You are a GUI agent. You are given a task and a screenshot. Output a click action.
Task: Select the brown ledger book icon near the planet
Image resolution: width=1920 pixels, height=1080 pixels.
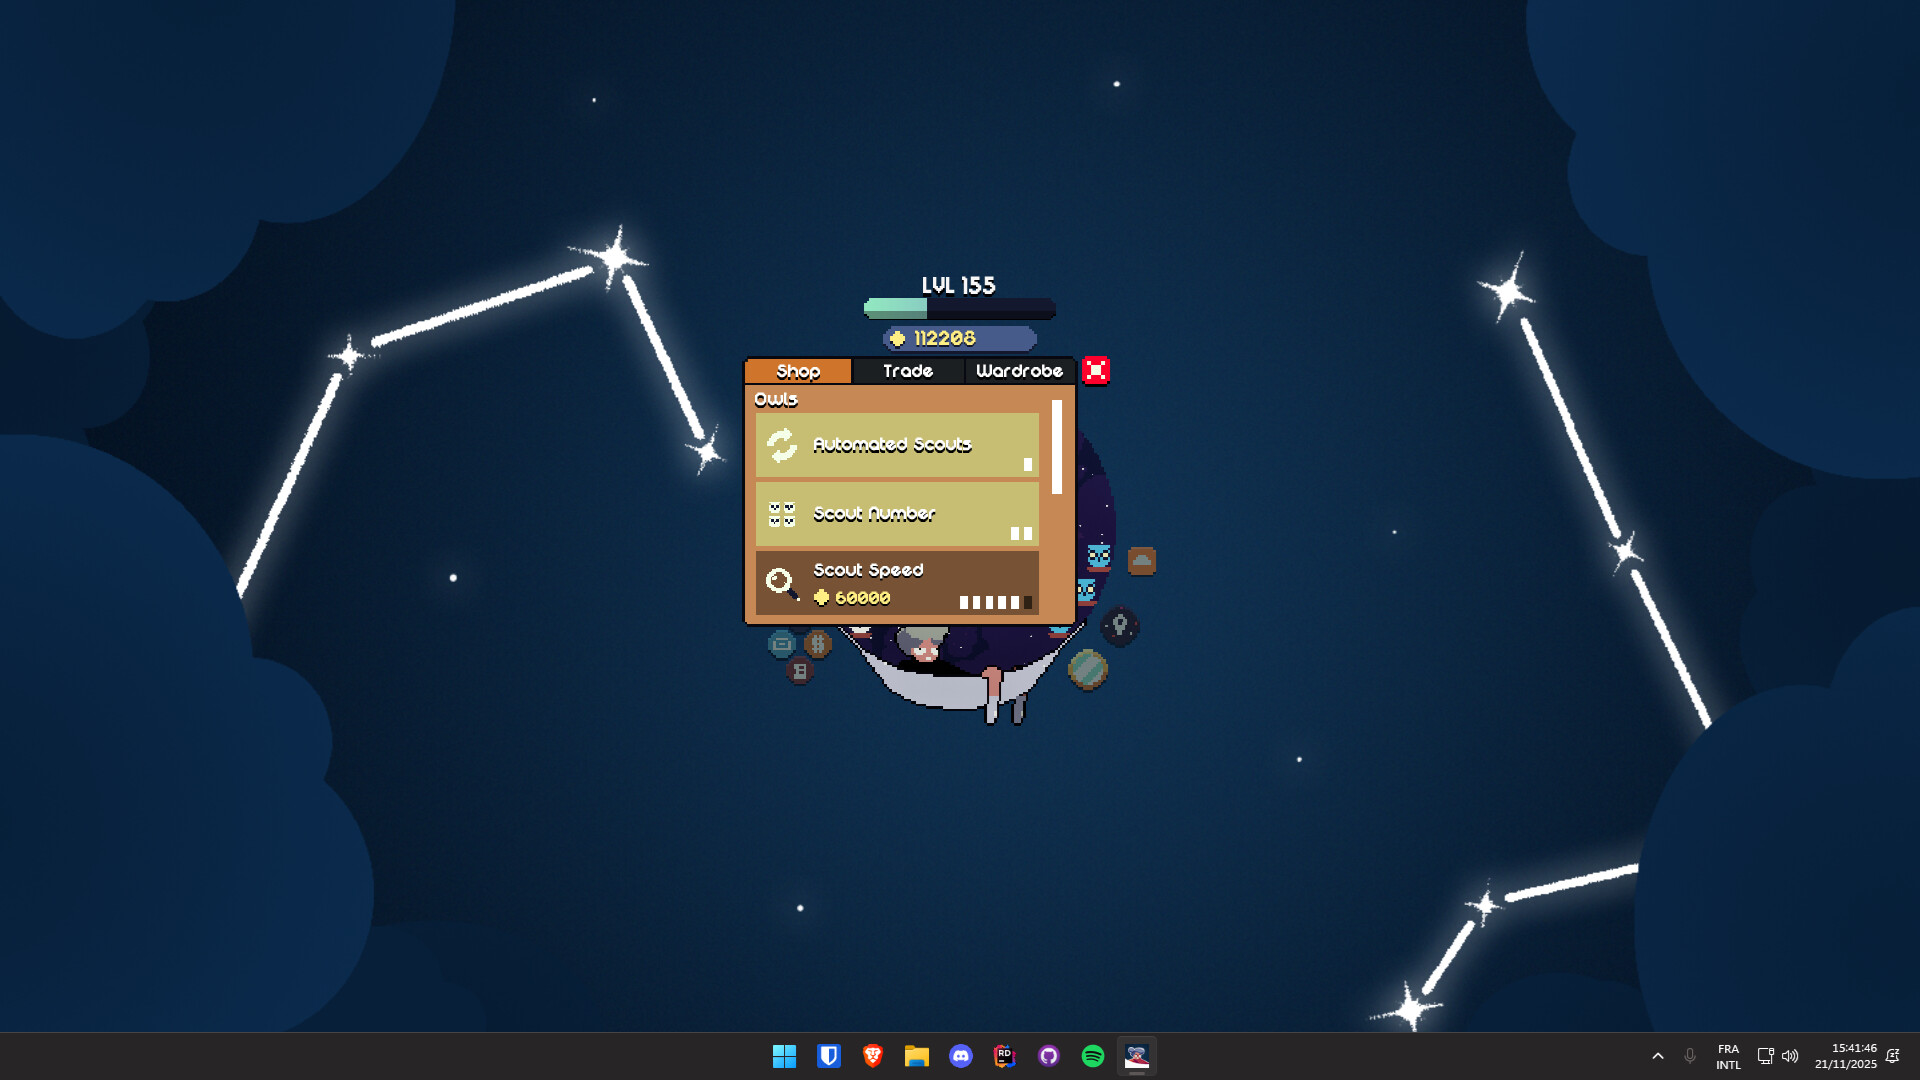pos(801,671)
